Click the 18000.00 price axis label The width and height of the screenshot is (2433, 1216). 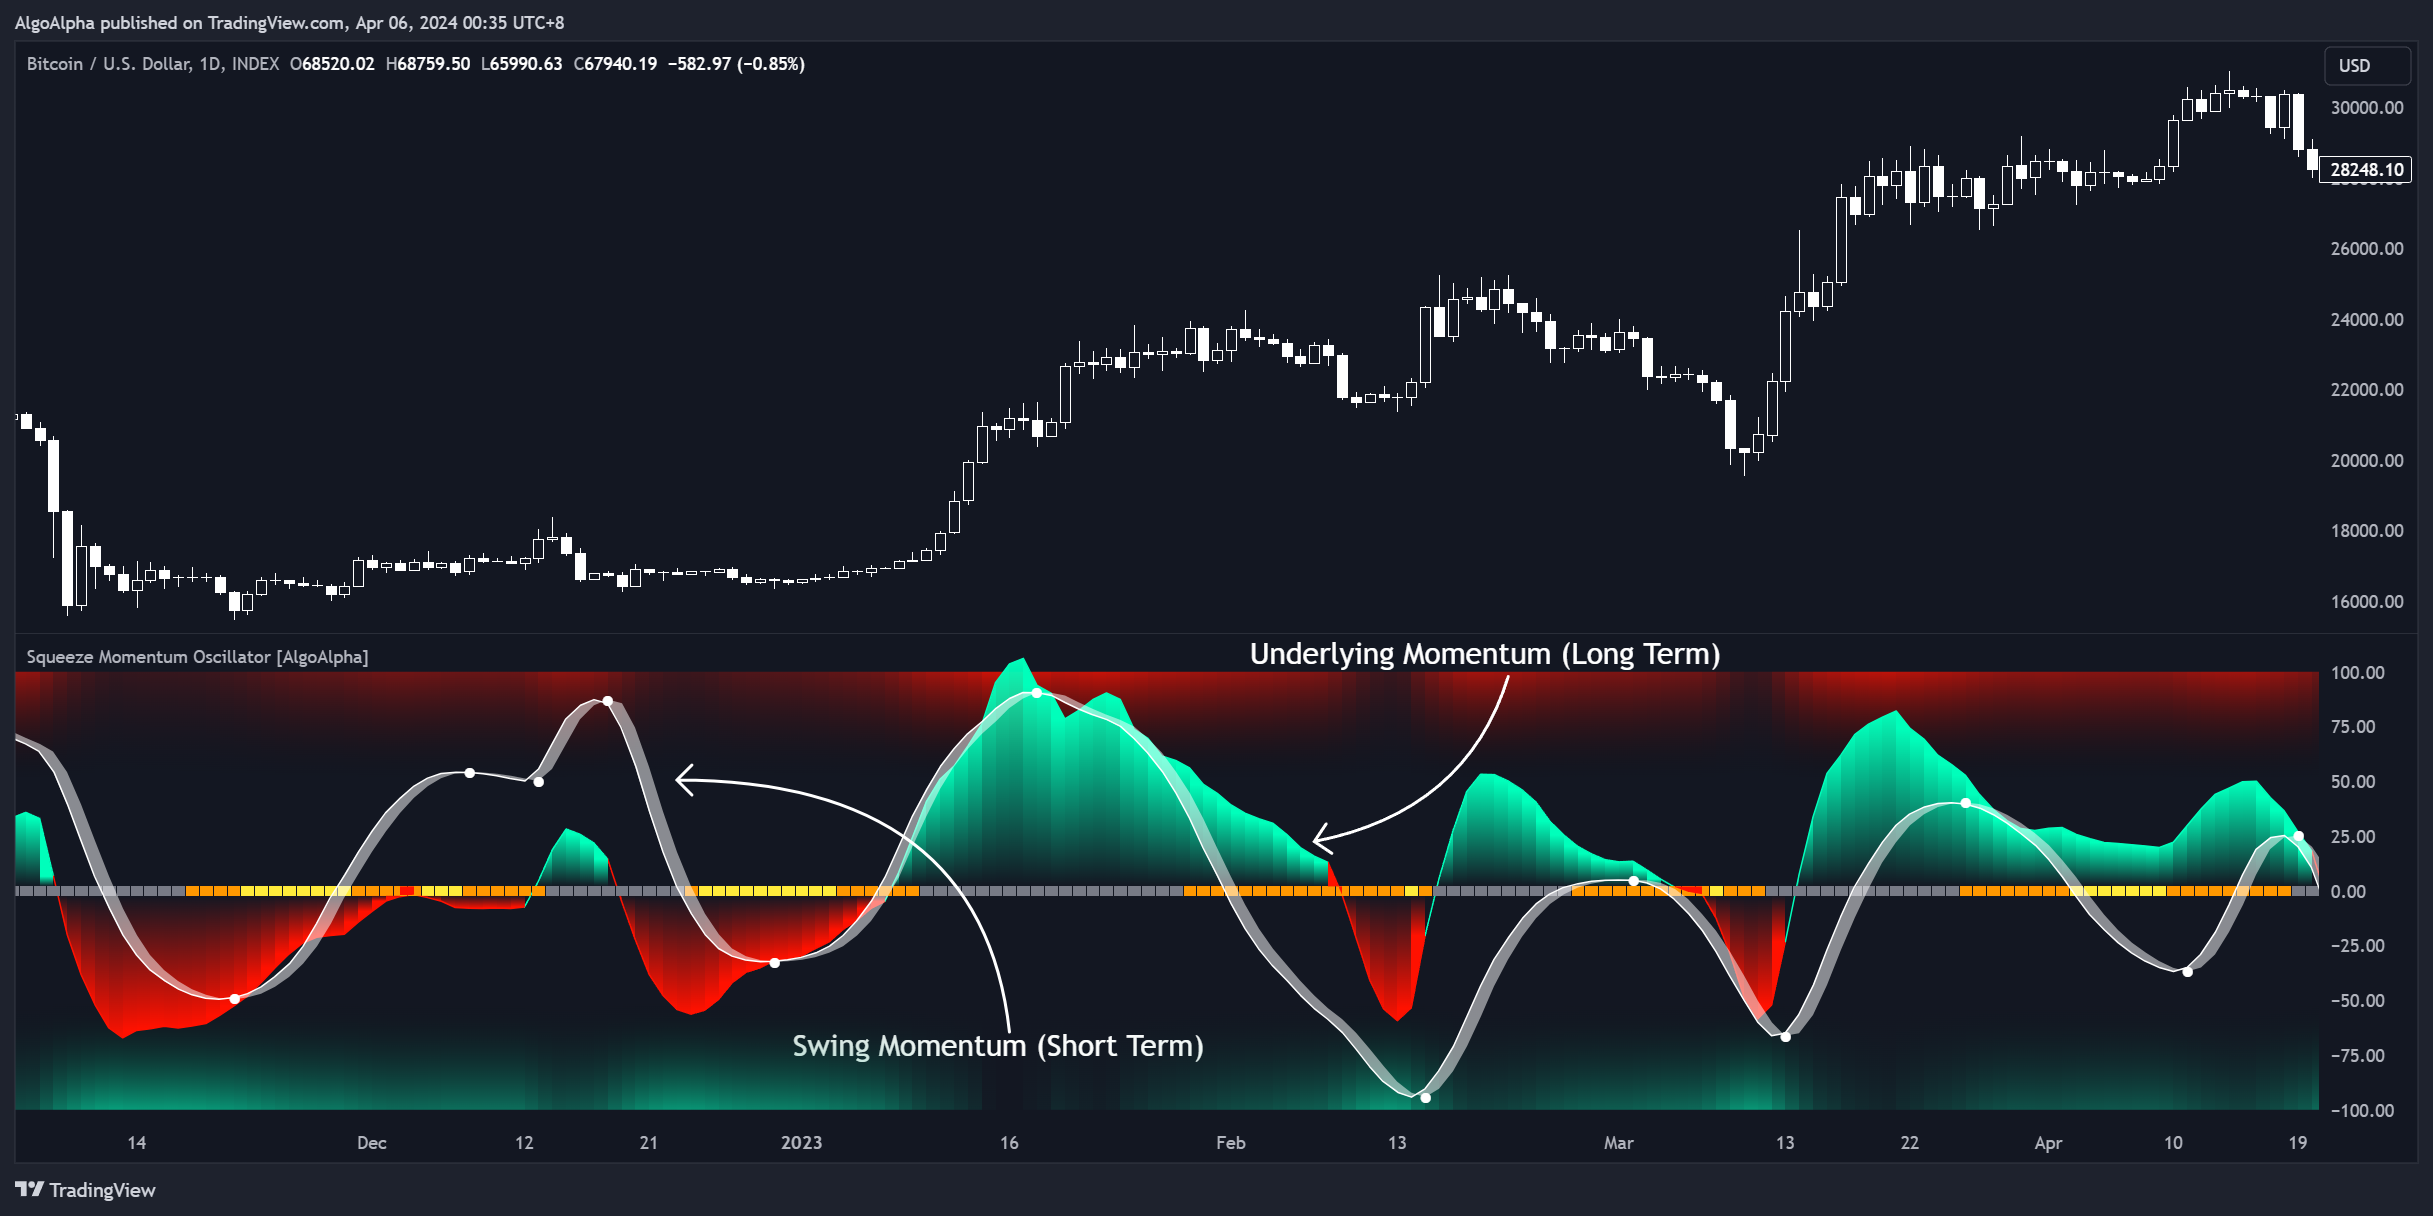tap(2367, 531)
